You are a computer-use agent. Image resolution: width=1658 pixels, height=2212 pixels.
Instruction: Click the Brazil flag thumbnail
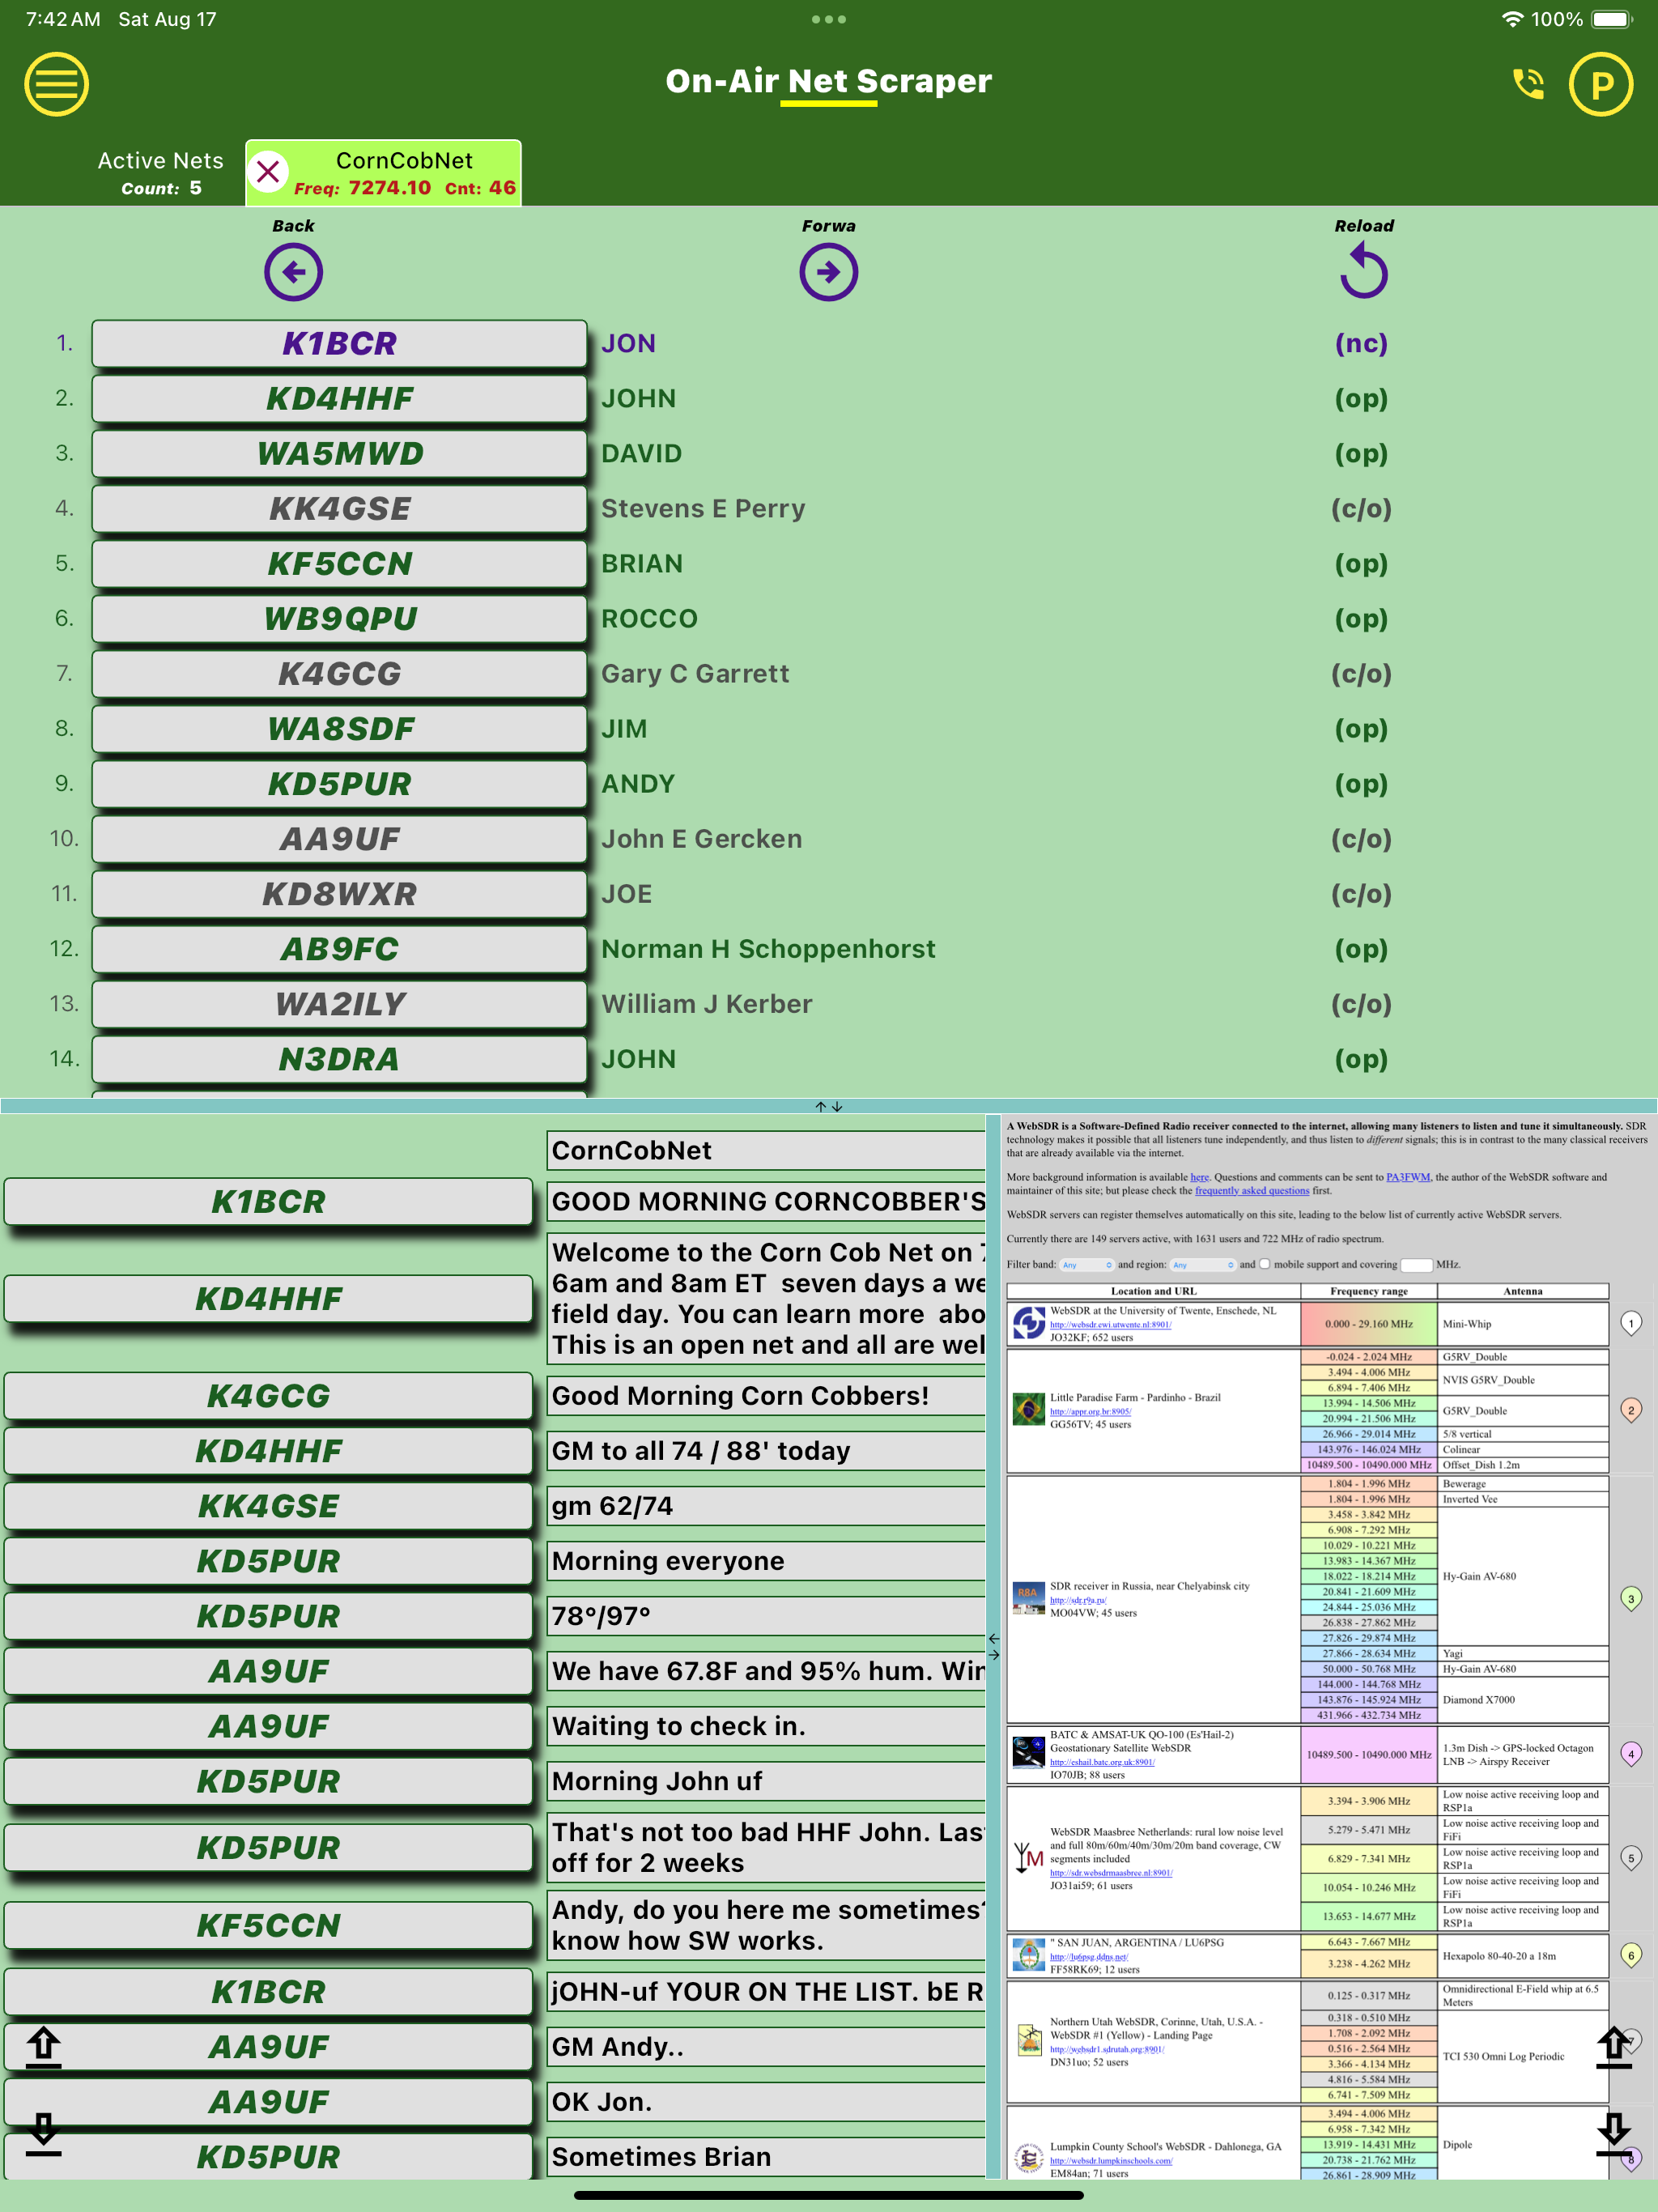click(1028, 1410)
